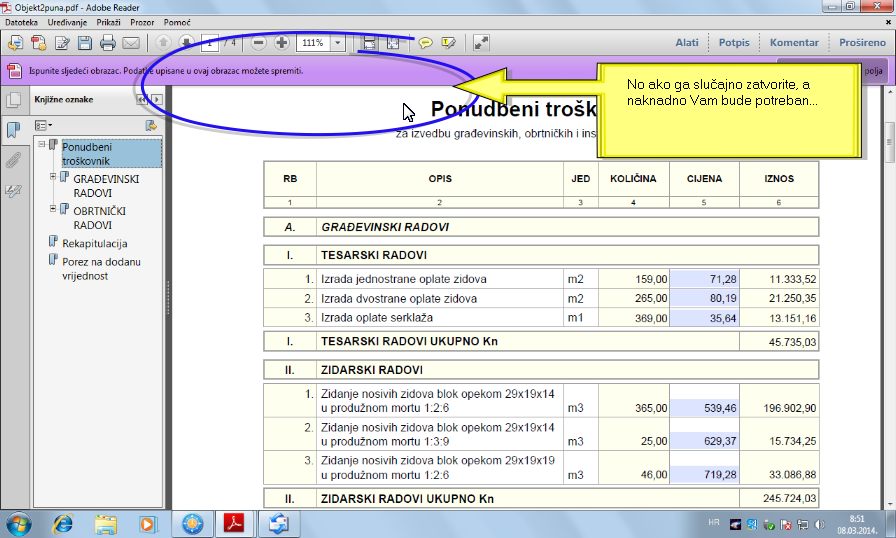This screenshot has height=538, width=896.
Task: Open the zoom level dropdown arrow
Action: (338, 43)
